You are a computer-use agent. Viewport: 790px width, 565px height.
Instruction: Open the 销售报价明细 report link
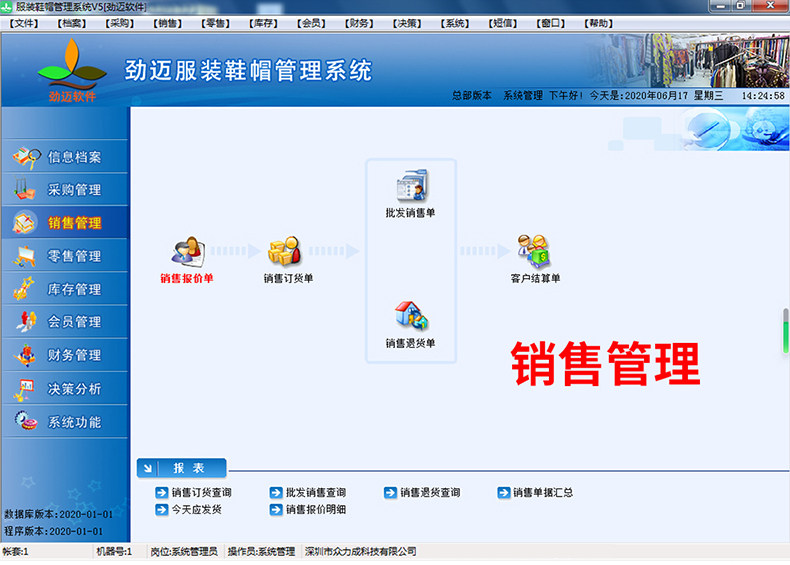(316, 510)
